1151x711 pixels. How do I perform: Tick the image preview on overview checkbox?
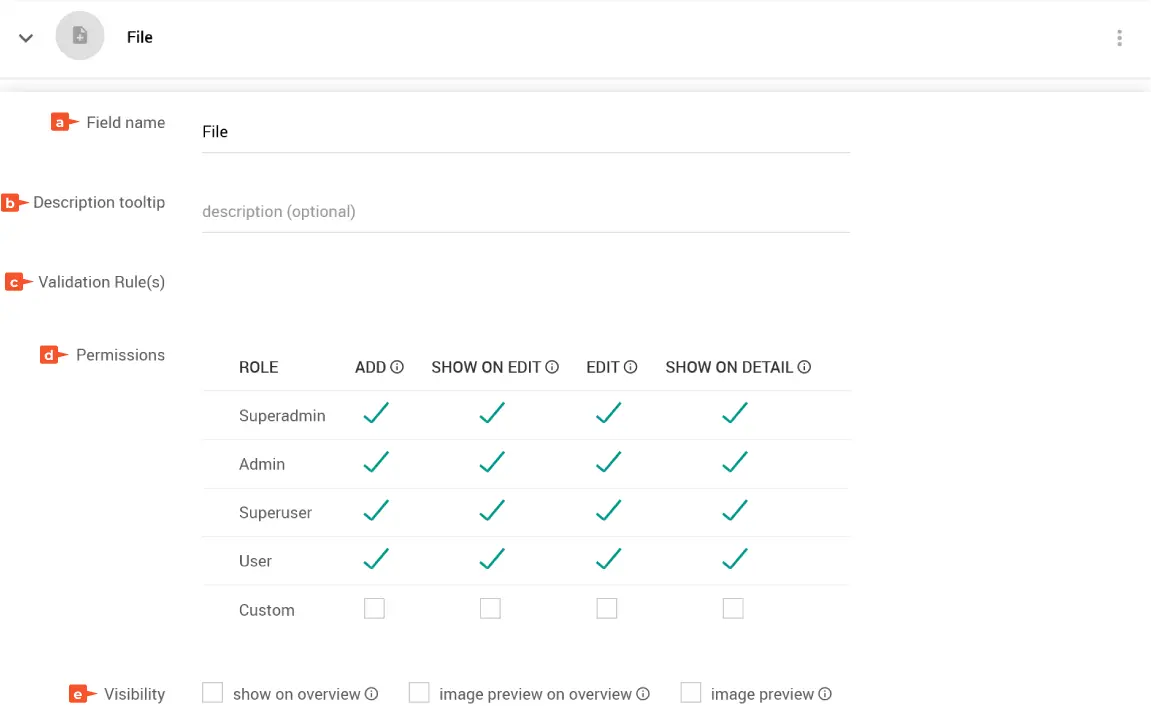point(419,693)
